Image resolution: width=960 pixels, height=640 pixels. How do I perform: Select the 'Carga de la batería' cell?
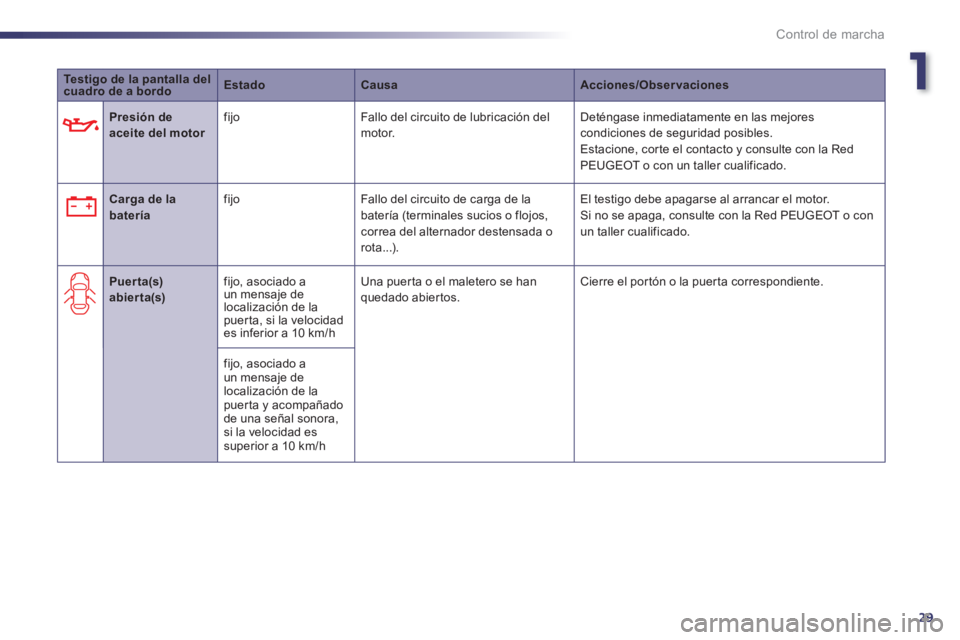pos(160,224)
